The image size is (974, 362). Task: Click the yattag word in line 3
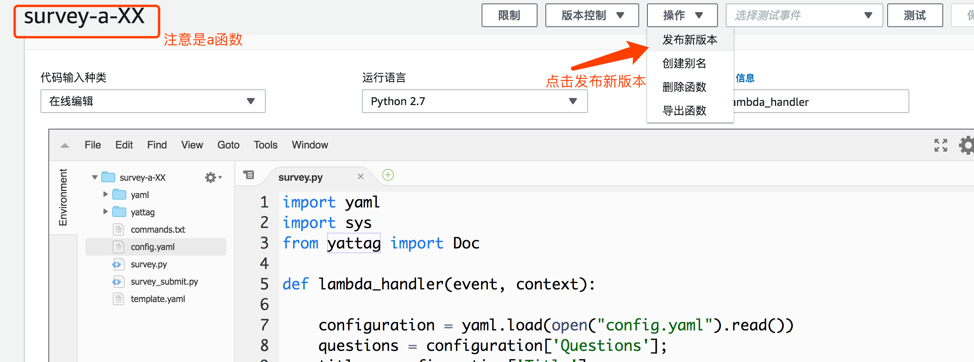[x=354, y=243]
